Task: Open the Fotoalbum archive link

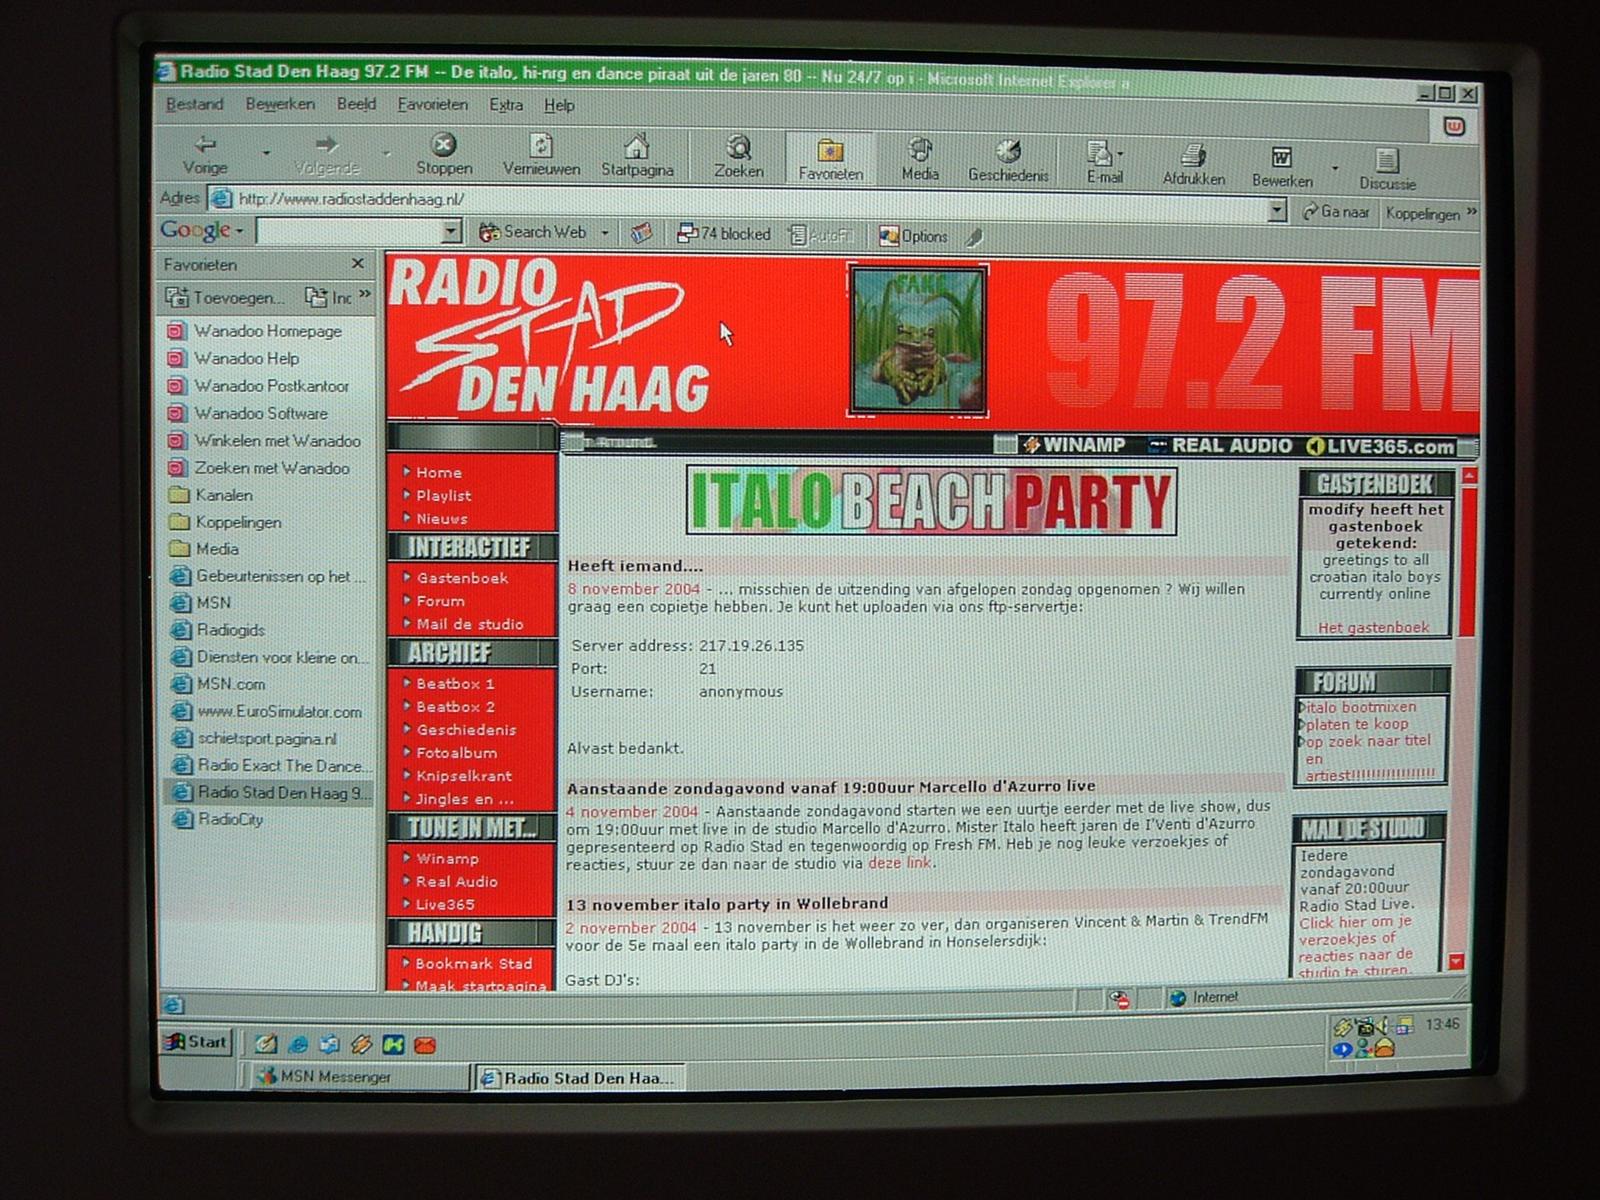Action: (456, 753)
